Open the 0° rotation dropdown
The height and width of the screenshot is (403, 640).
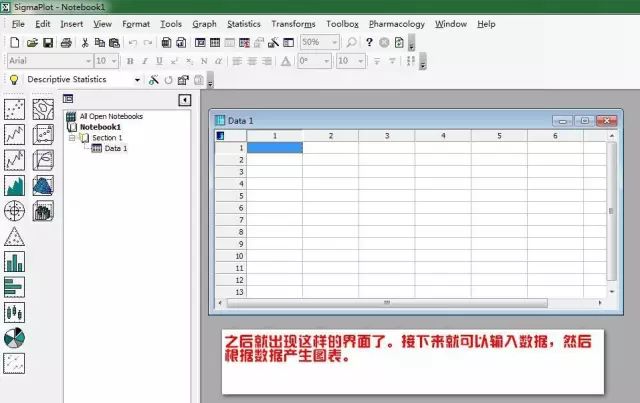point(327,61)
